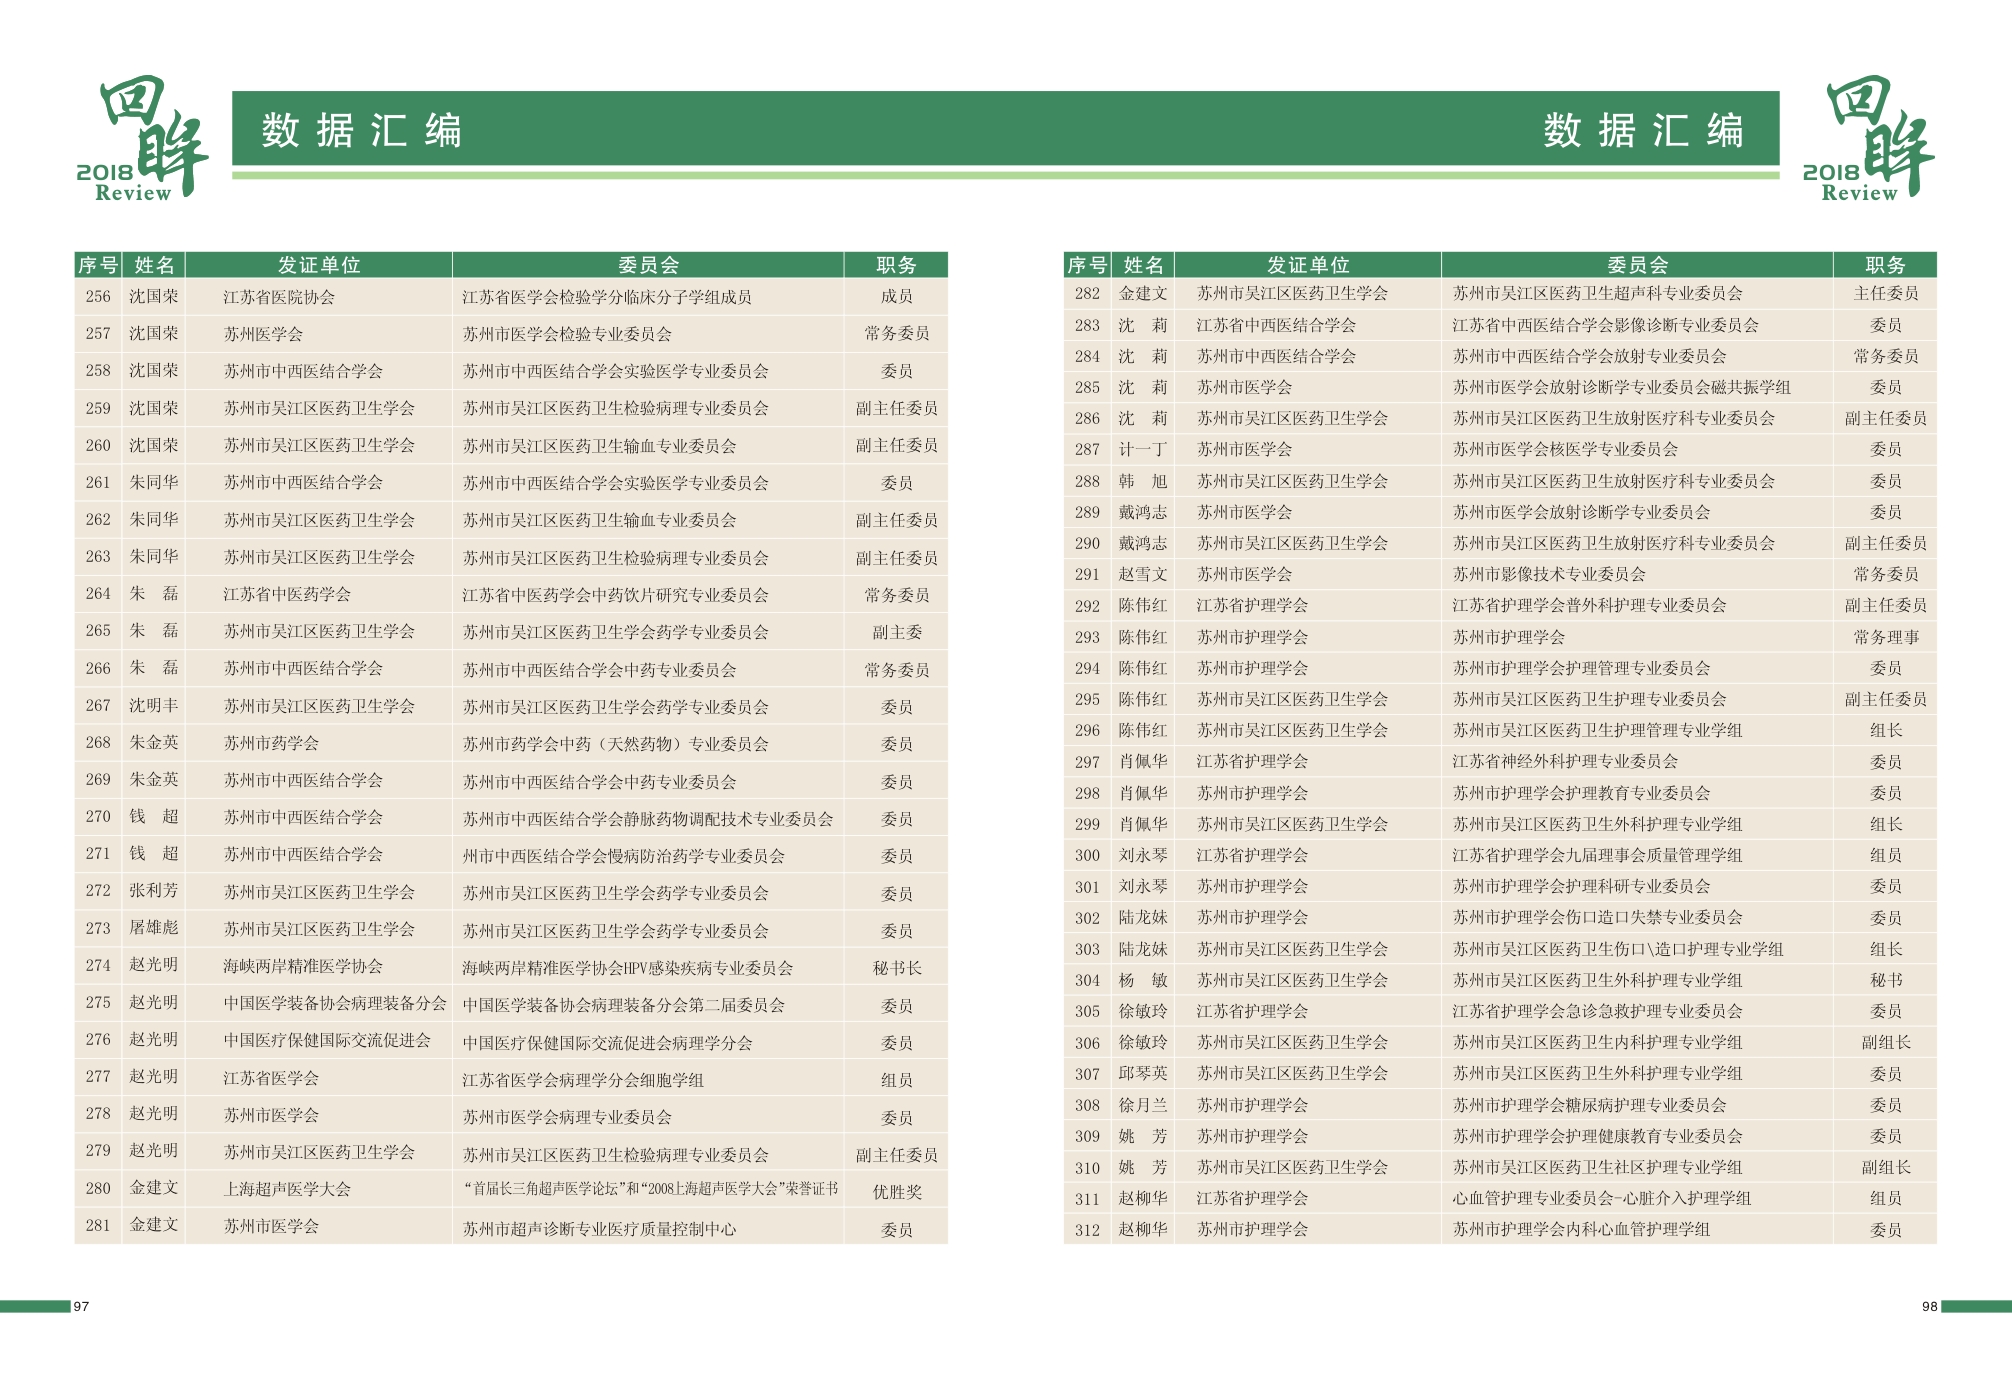Click page number 97 at bottom left

[82, 1306]
